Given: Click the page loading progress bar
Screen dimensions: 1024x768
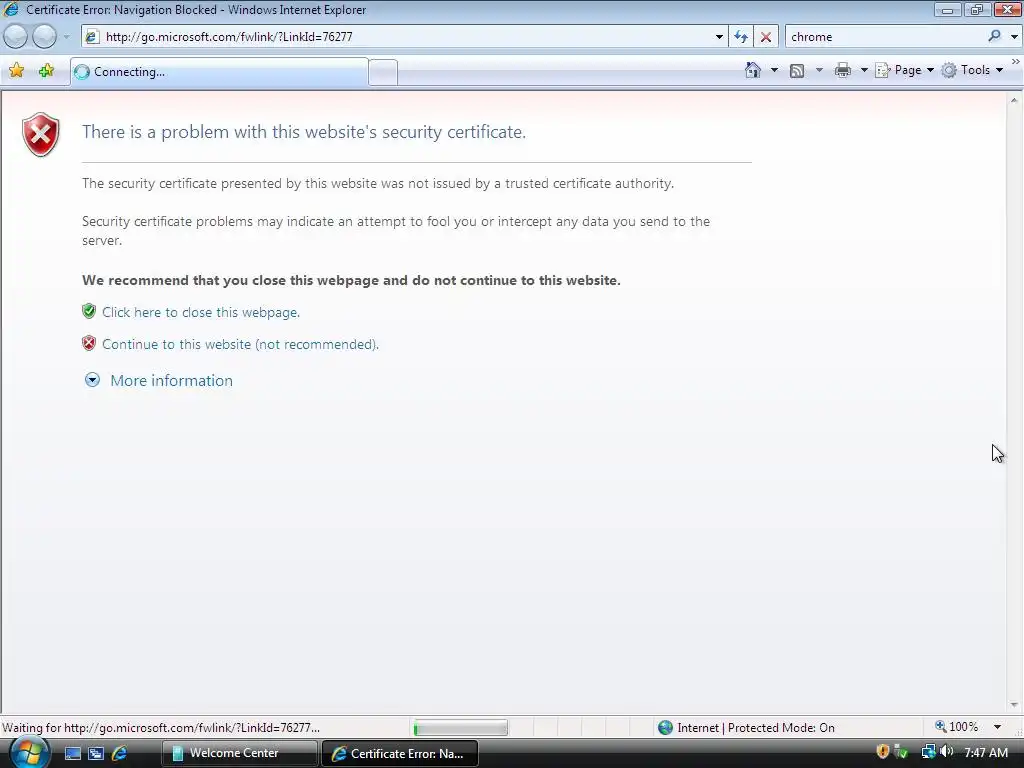Looking at the screenshot, I should (460, 727).
